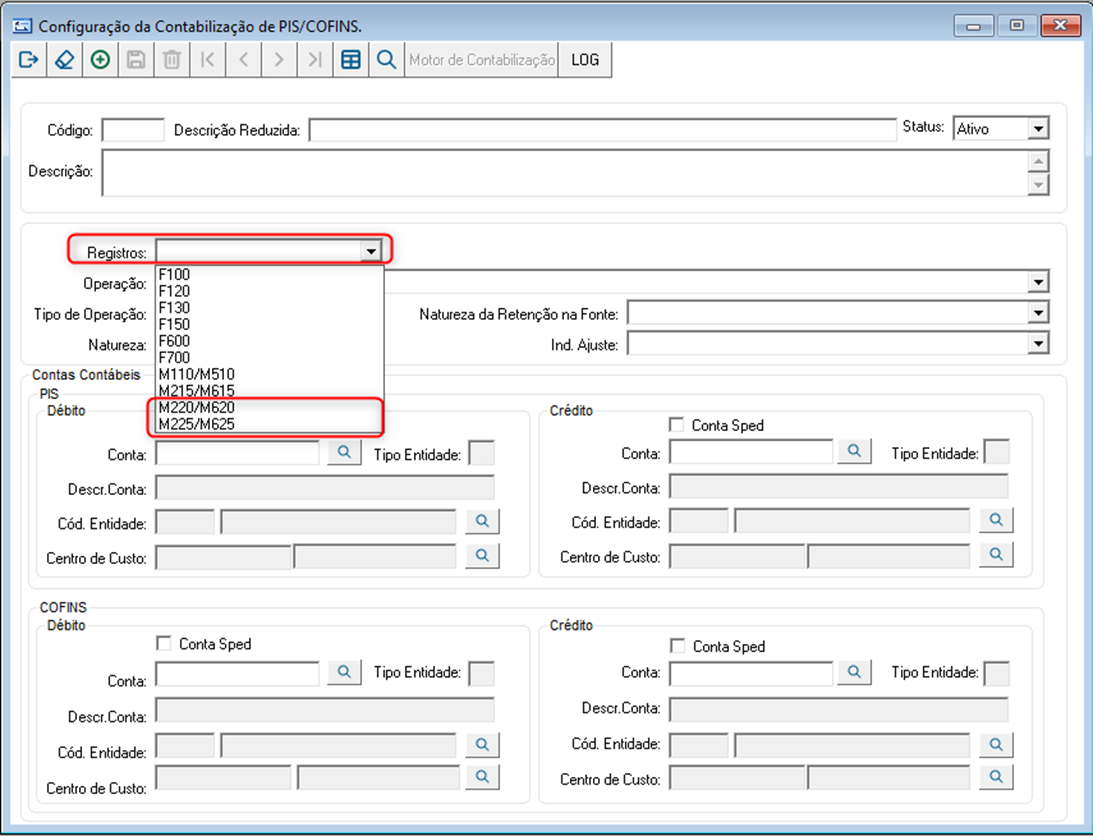Screen dimensions: 1093x836
Task: Open lookup for COFINS Crédito Cód. Entidade
Action: (x=996, y=744)
